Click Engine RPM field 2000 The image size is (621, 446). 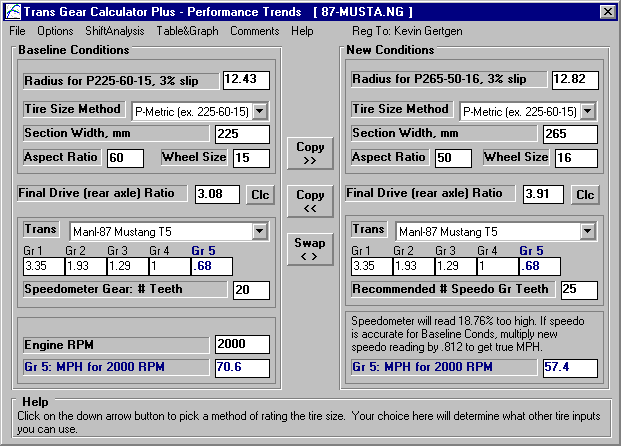click(x=242, y=344)
